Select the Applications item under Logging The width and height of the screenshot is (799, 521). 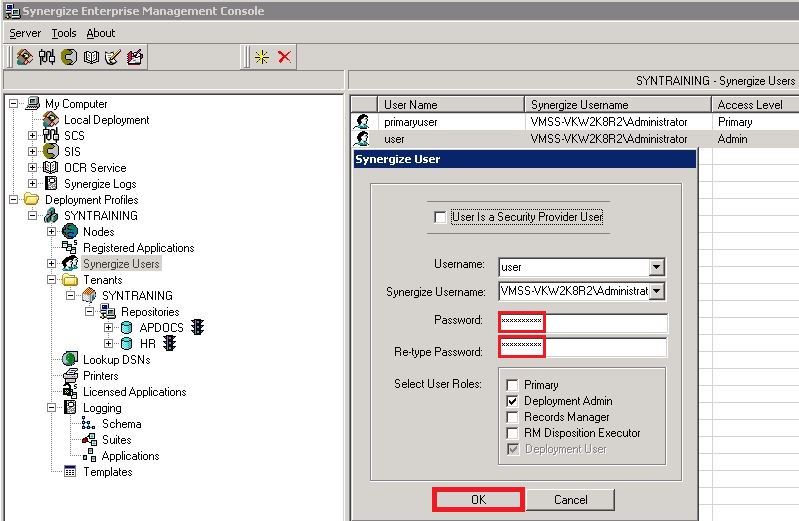tap(130, 456)
